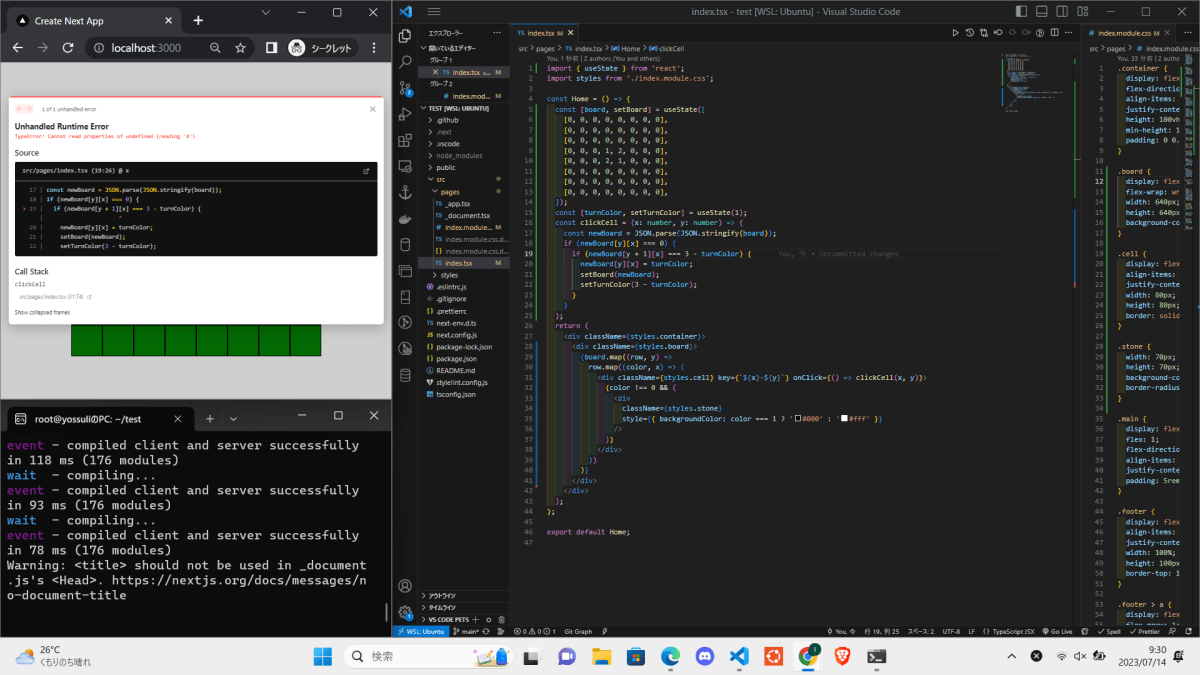Open Discord from the taskbar
Image resolution: width=1200 pixels, height=675 pixels.
(704, 656)
